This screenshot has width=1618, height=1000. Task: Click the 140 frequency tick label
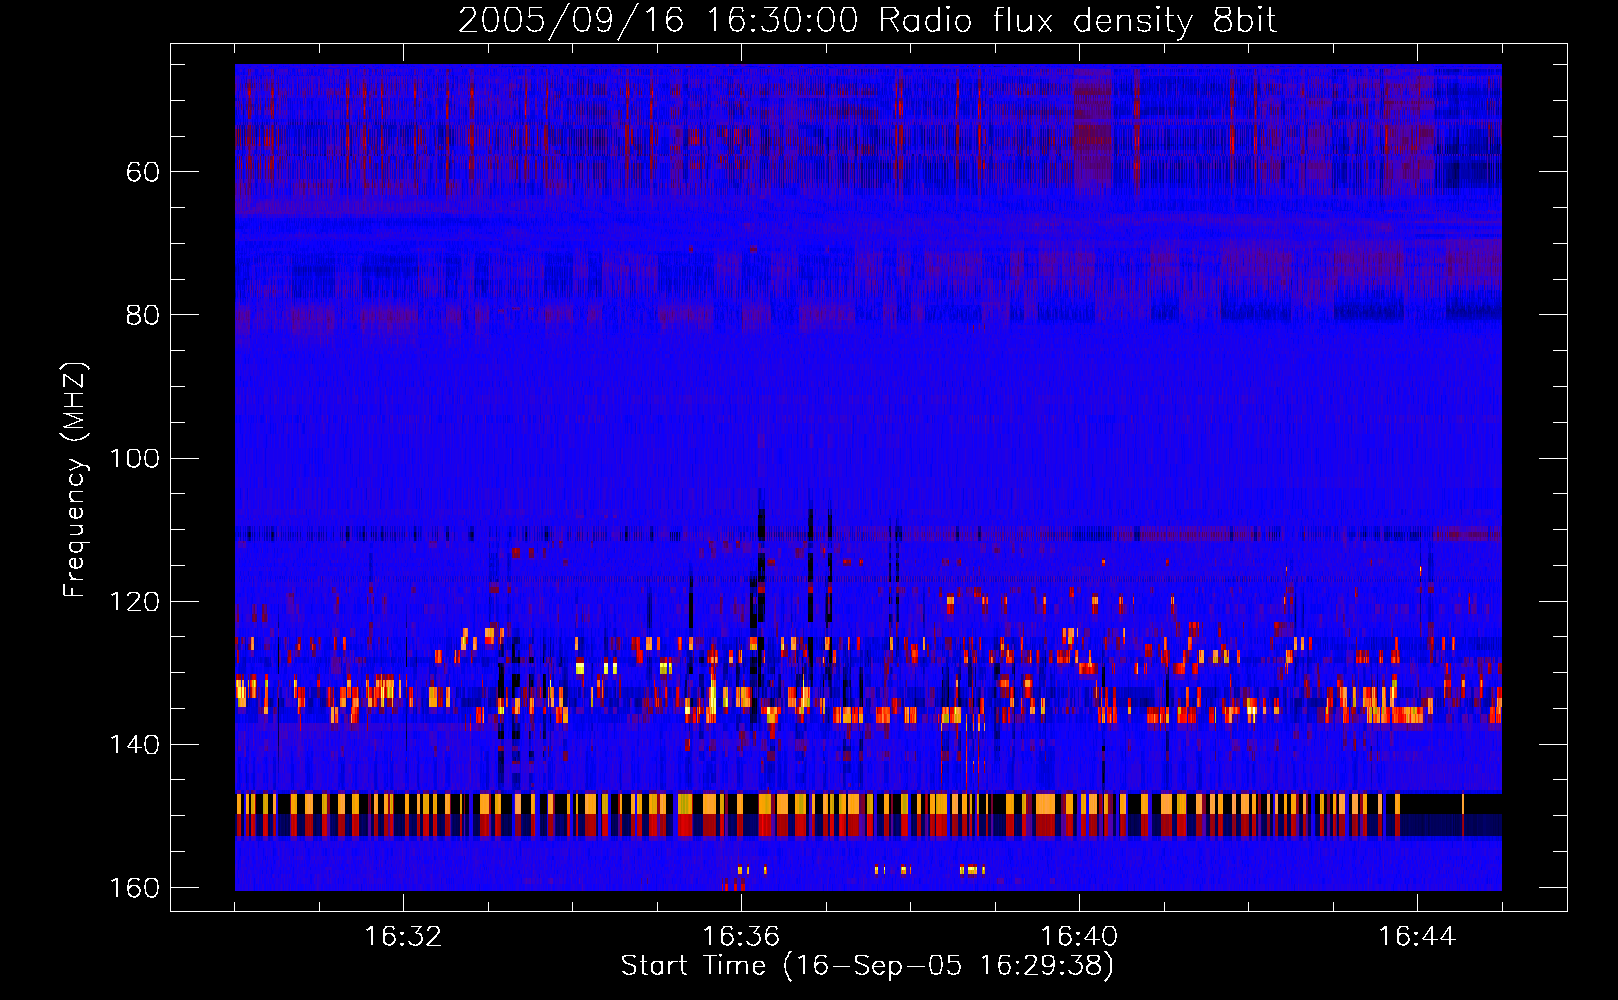point(134,745)
